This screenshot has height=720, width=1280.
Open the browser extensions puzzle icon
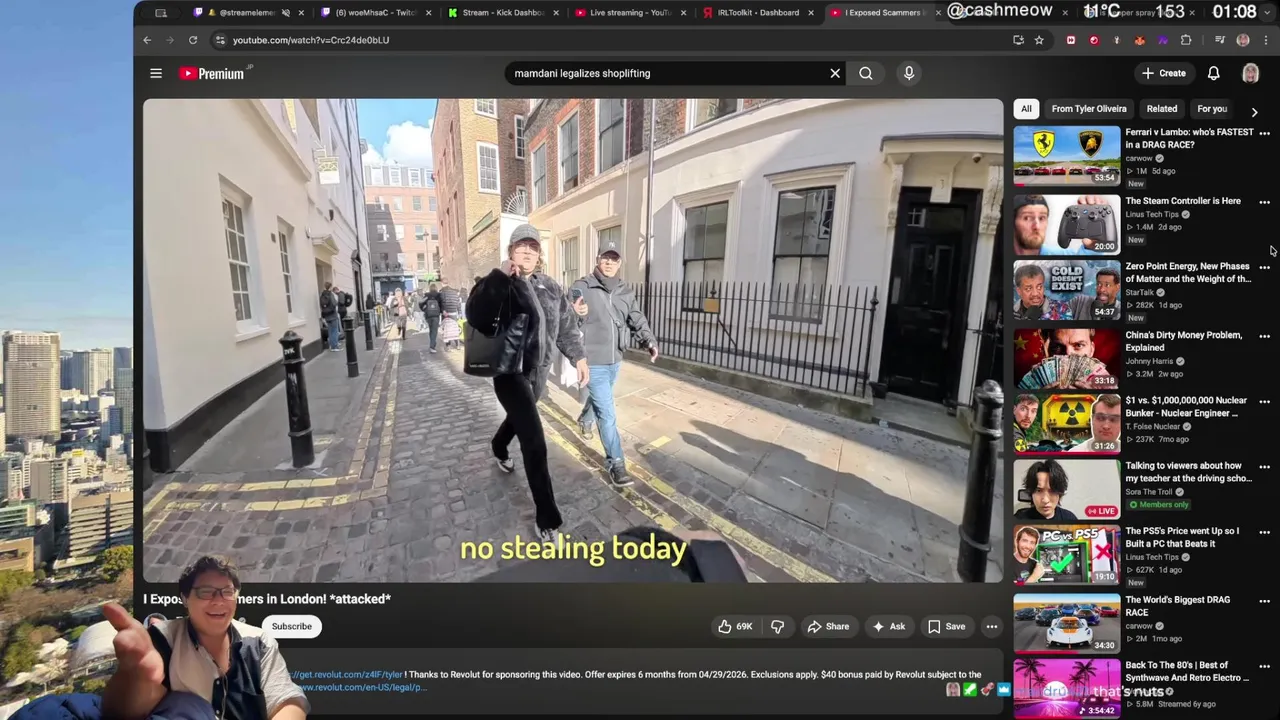click(x=1186, y=40)
